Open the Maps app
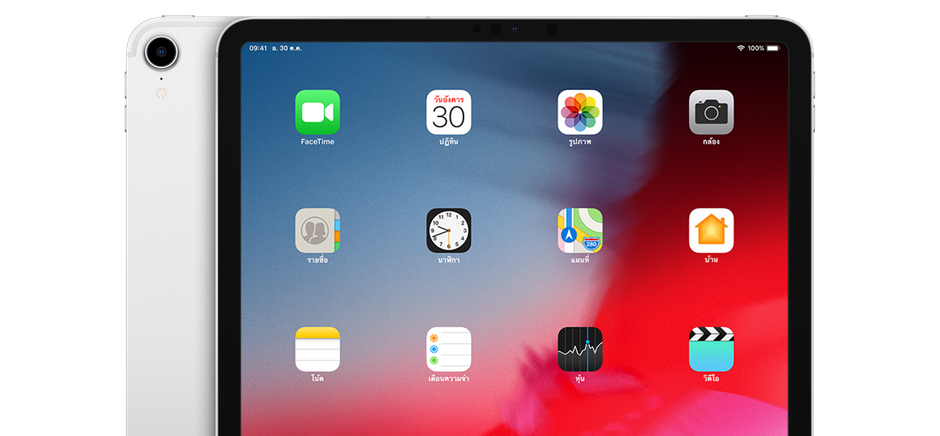This screenshot has width=940, height=436. (x=580, y=230)
